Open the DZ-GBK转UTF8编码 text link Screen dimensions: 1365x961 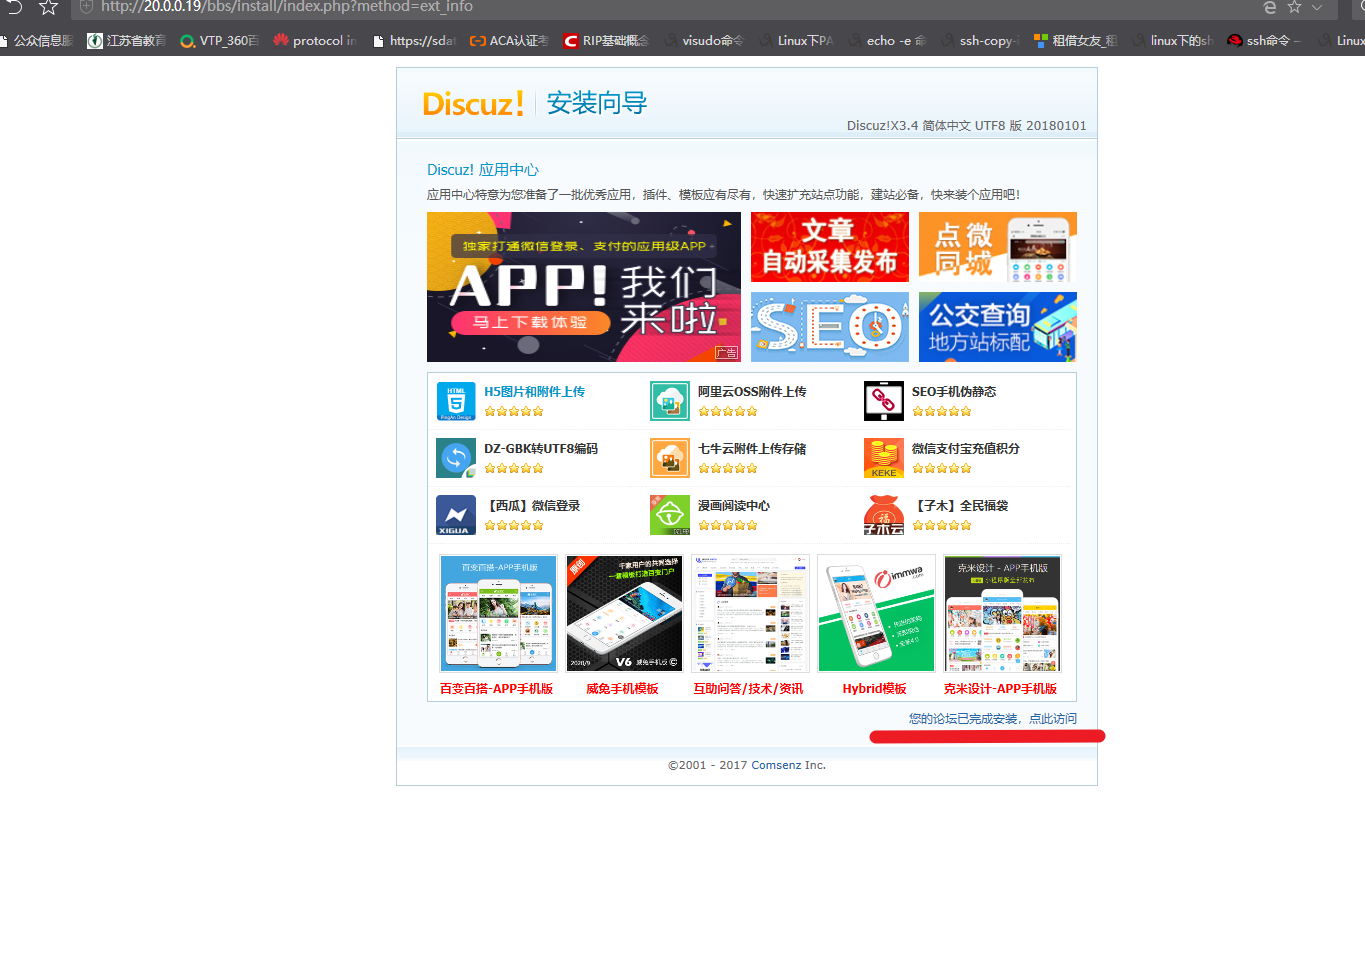coord(541,449)
